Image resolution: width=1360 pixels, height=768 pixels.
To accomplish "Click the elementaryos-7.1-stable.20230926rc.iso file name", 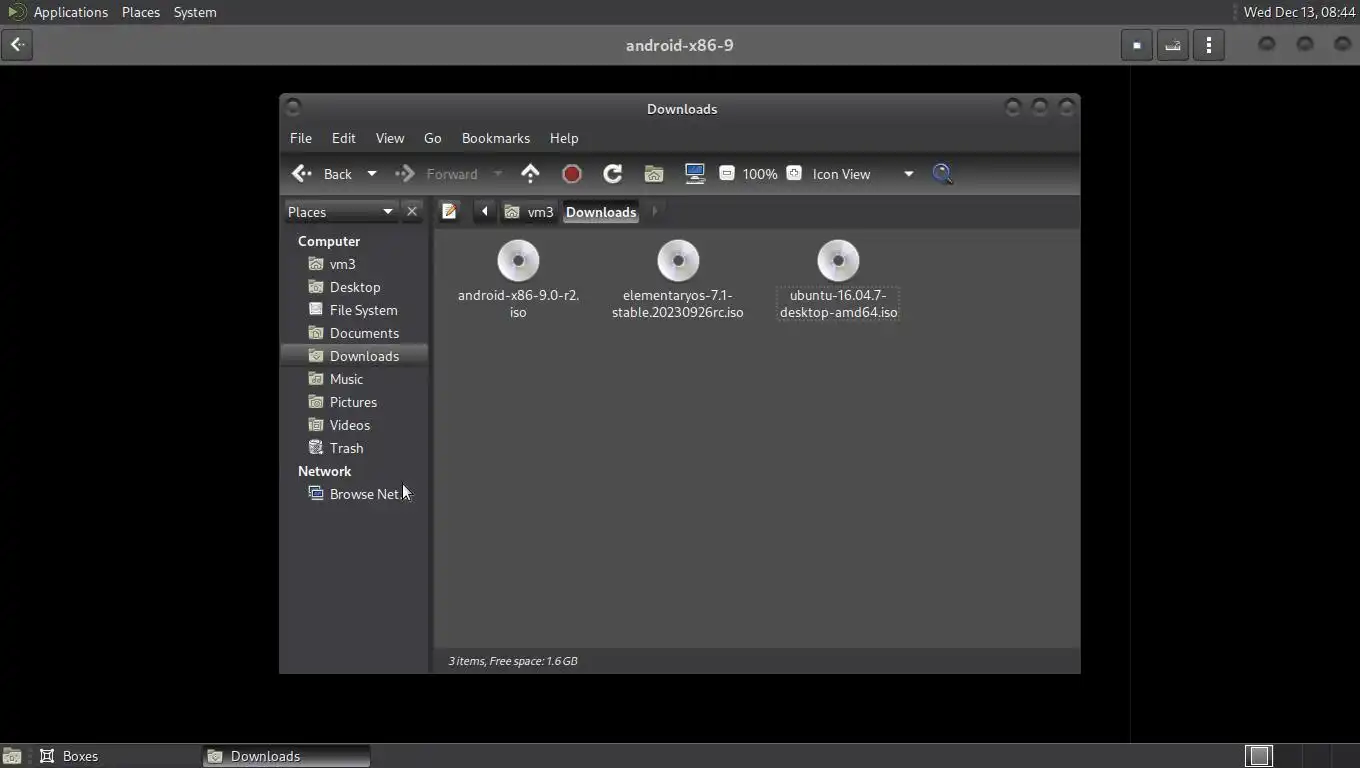I will tap(678, 304).
